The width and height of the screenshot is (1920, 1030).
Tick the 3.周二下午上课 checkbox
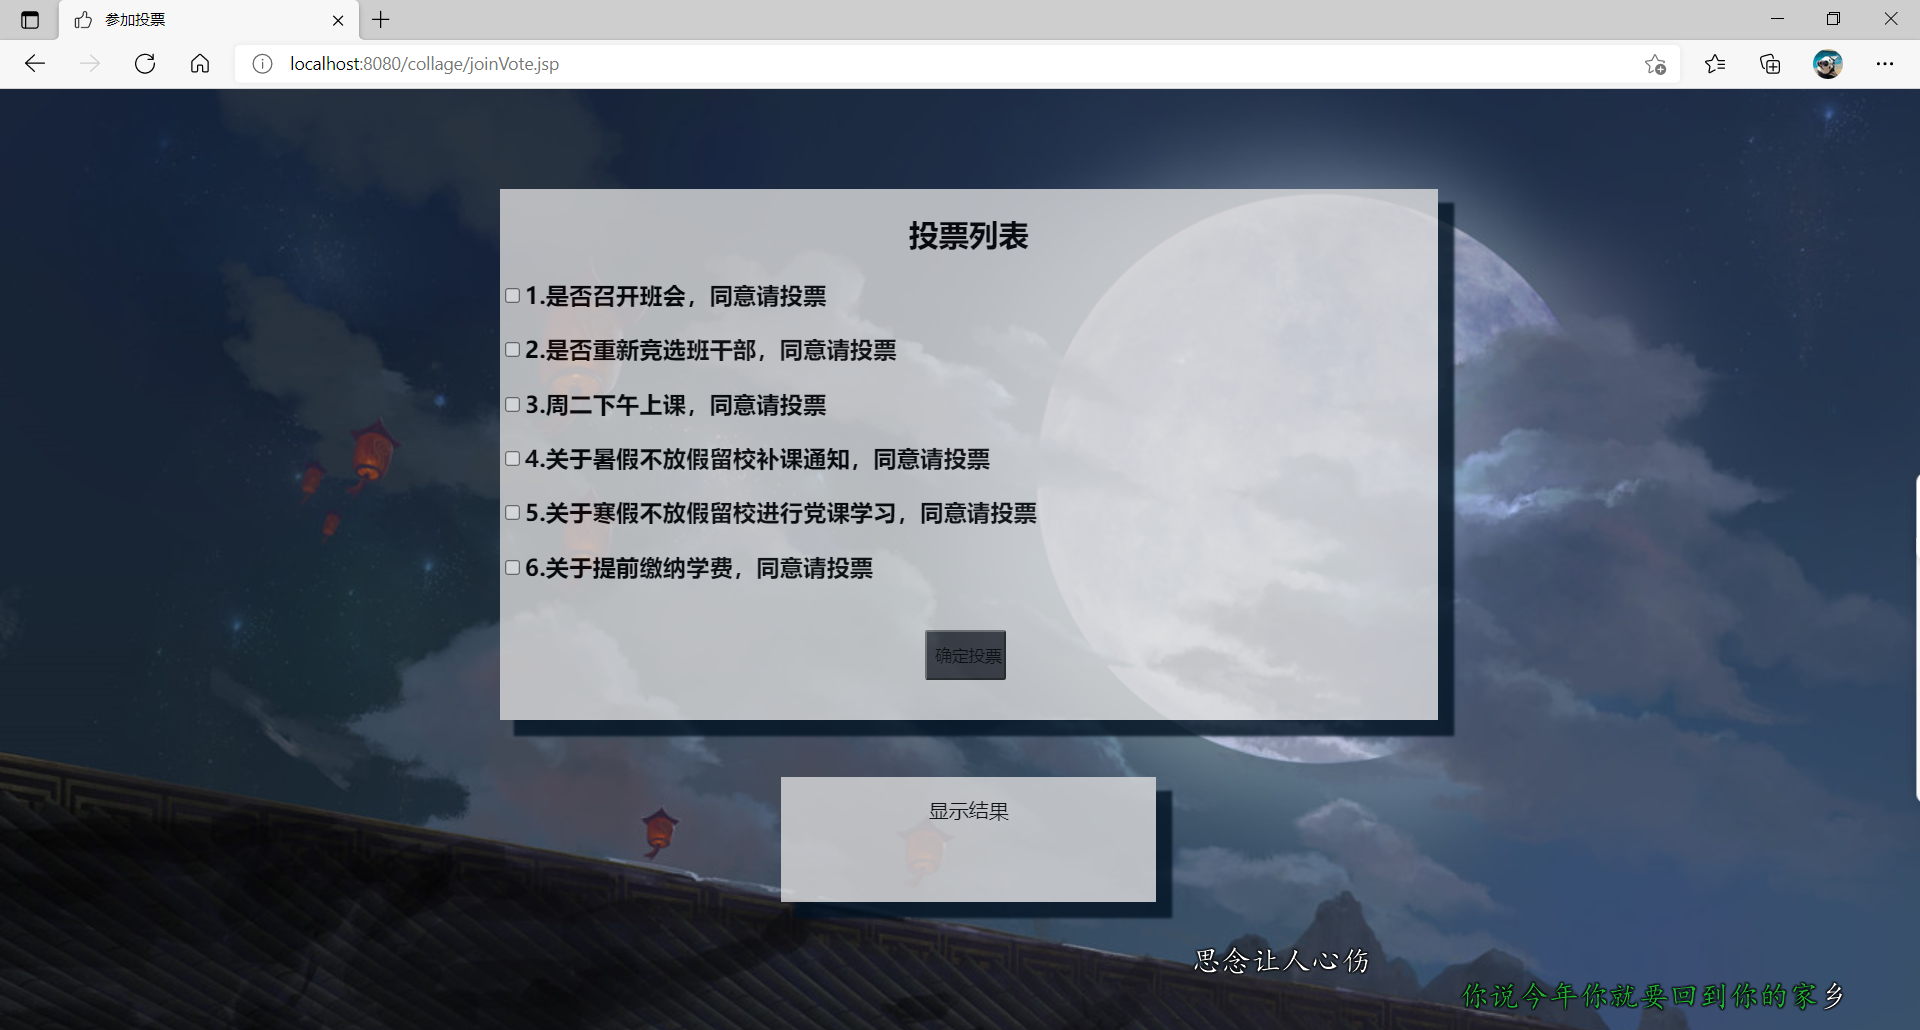pyautogui.click(x=512, y=405)
